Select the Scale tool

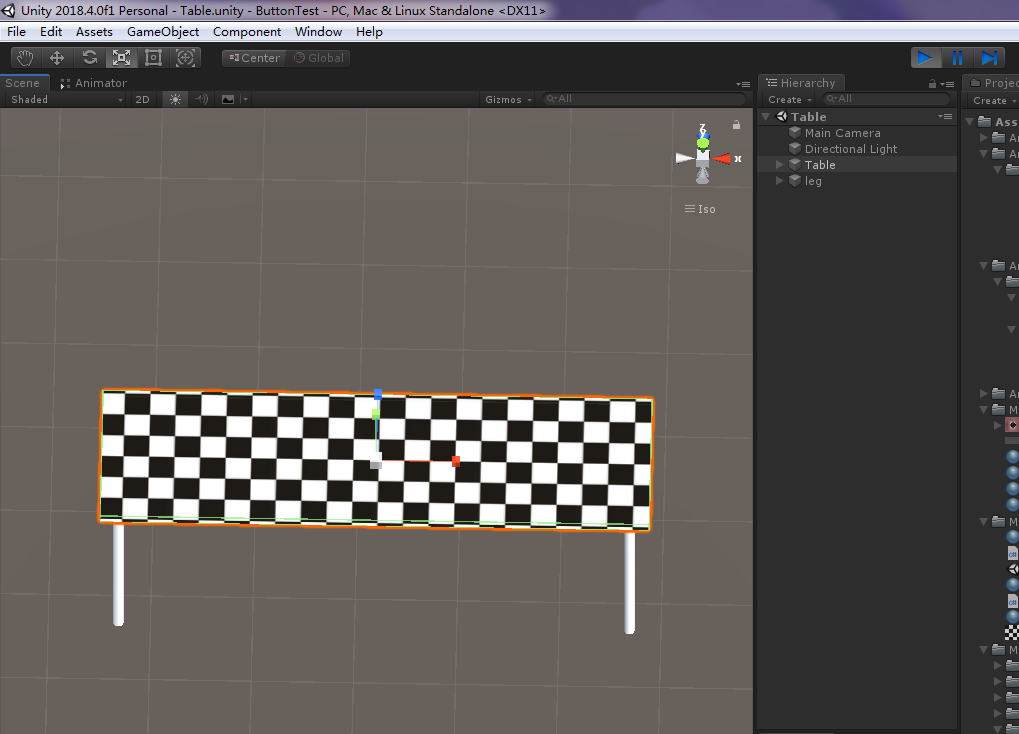[x=121, y=58]
